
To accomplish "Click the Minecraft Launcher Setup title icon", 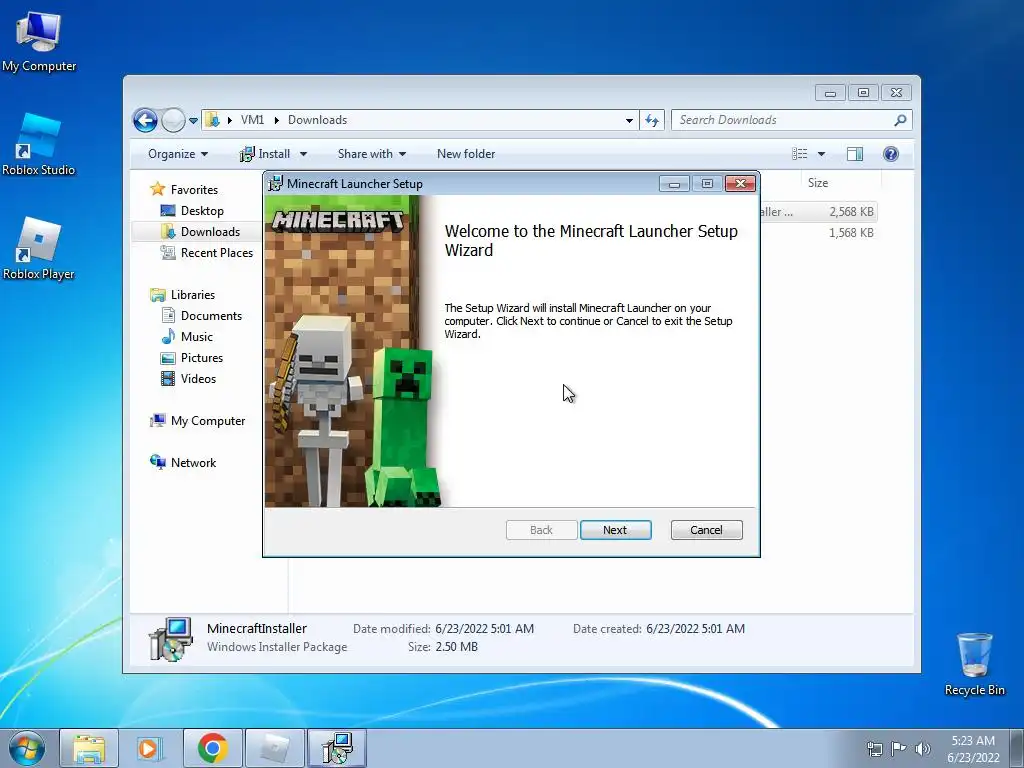I will tap(276, 184).
